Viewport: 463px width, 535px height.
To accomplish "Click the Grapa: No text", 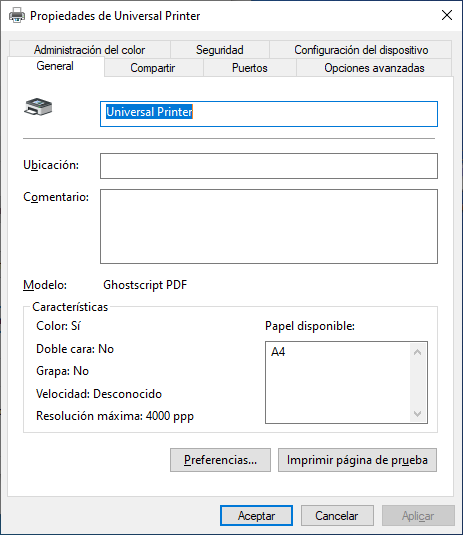I will point(62,371).
